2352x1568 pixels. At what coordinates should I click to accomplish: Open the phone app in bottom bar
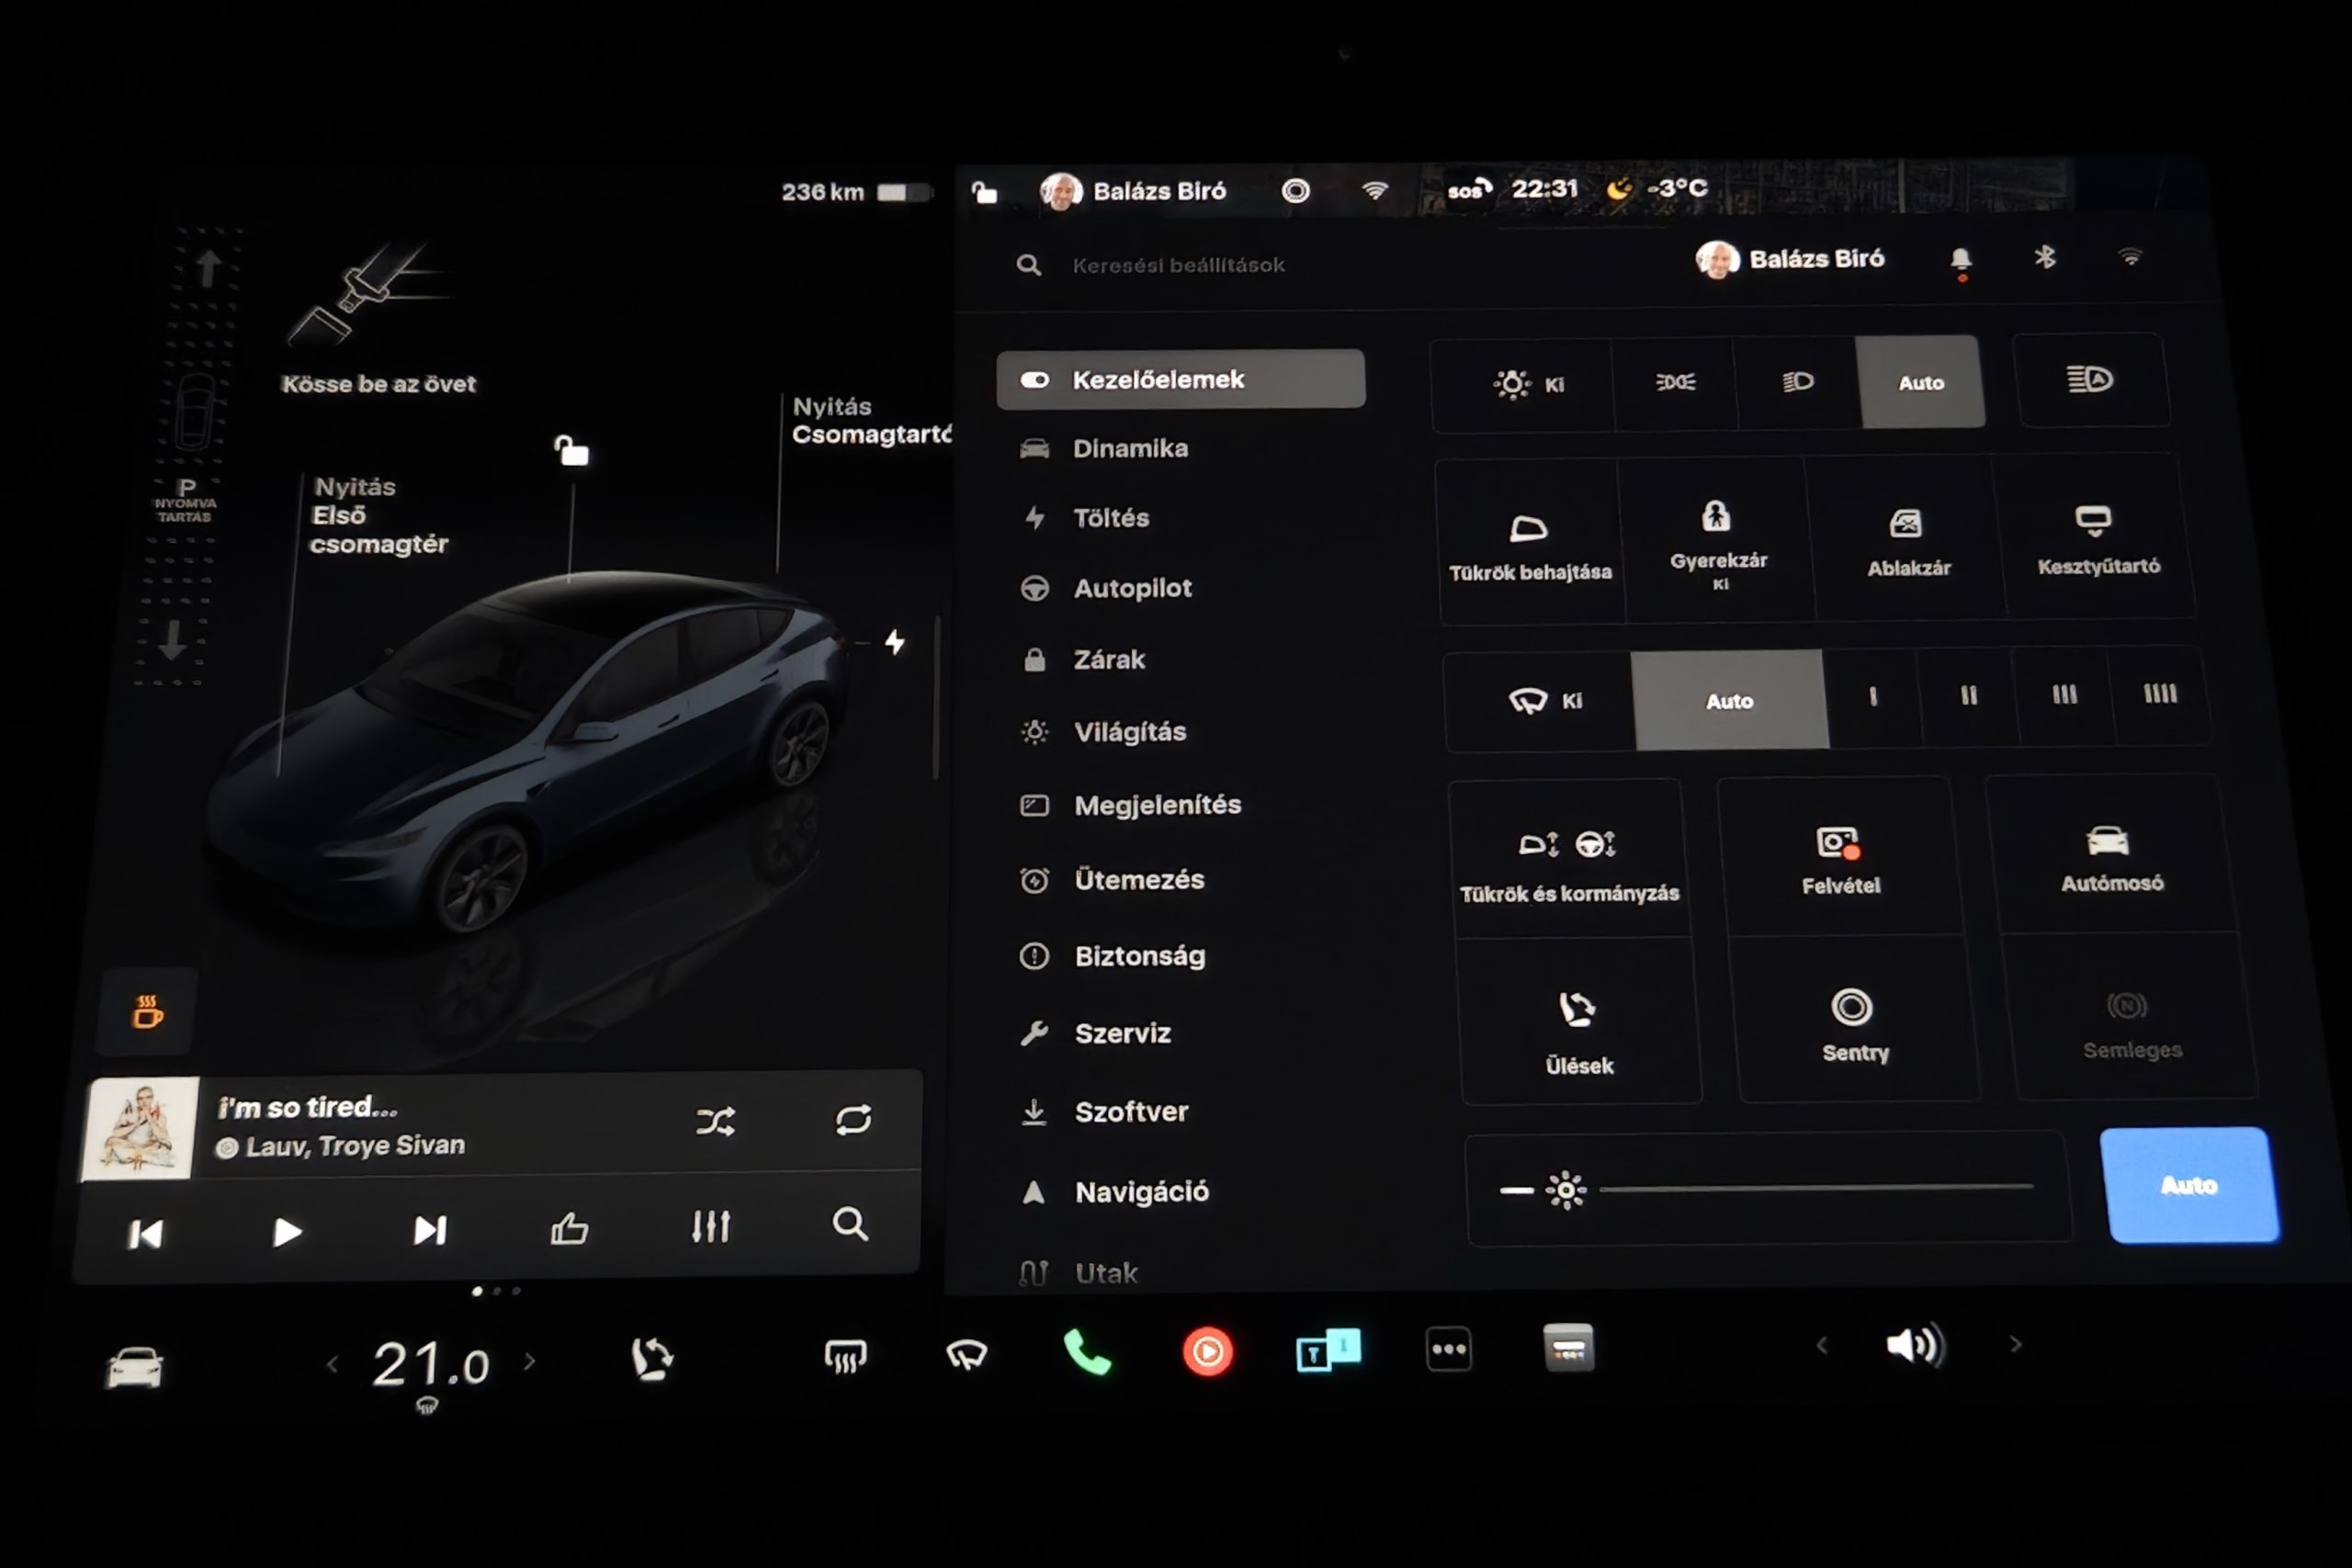[x=1087, y=1353]
